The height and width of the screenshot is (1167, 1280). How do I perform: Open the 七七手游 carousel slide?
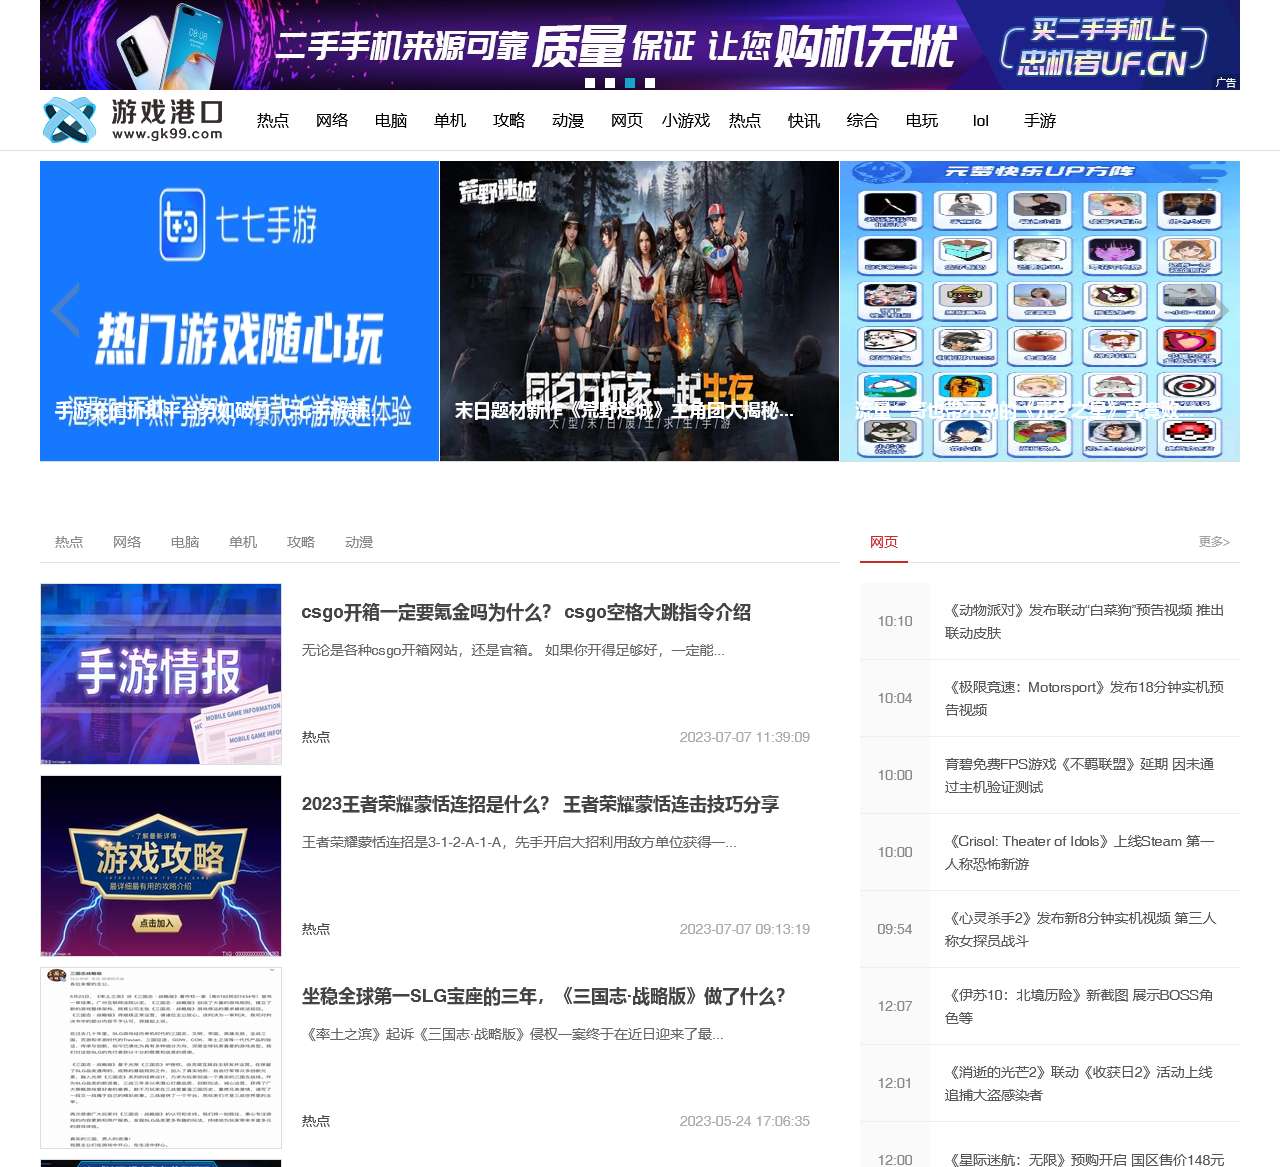(x=239, y=311)
